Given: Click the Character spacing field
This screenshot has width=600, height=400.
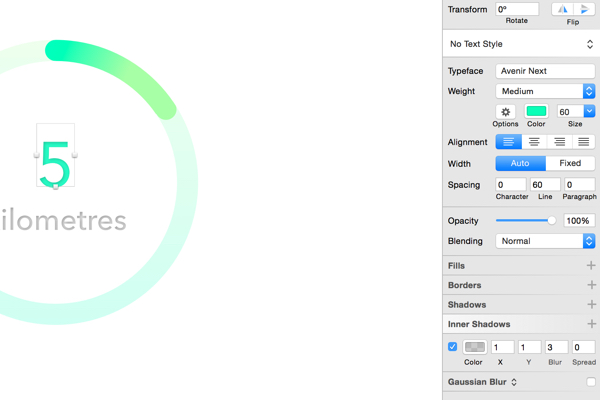Looking at the screenshot, I should (x=511, y=185).
